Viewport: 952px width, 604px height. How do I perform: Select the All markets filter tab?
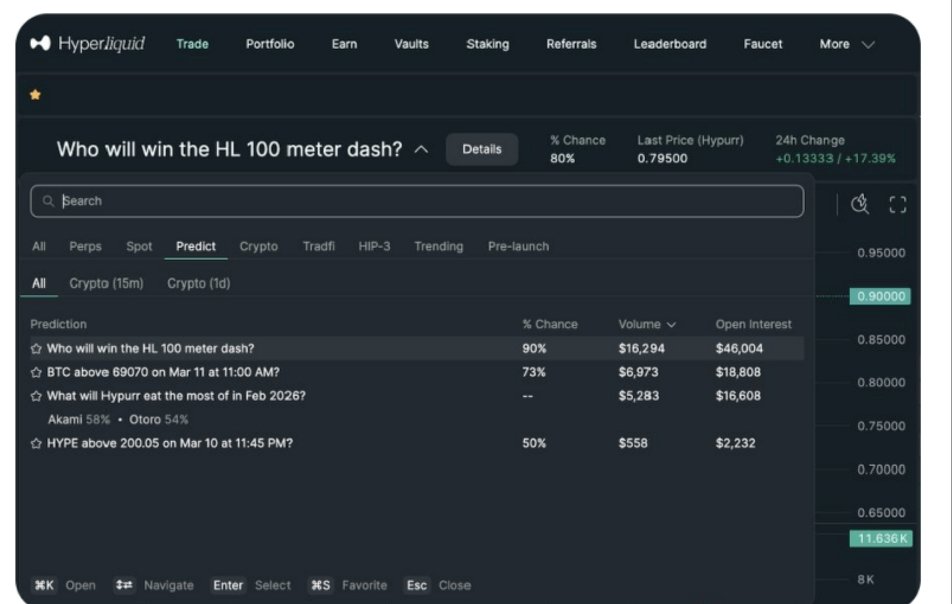39,246
